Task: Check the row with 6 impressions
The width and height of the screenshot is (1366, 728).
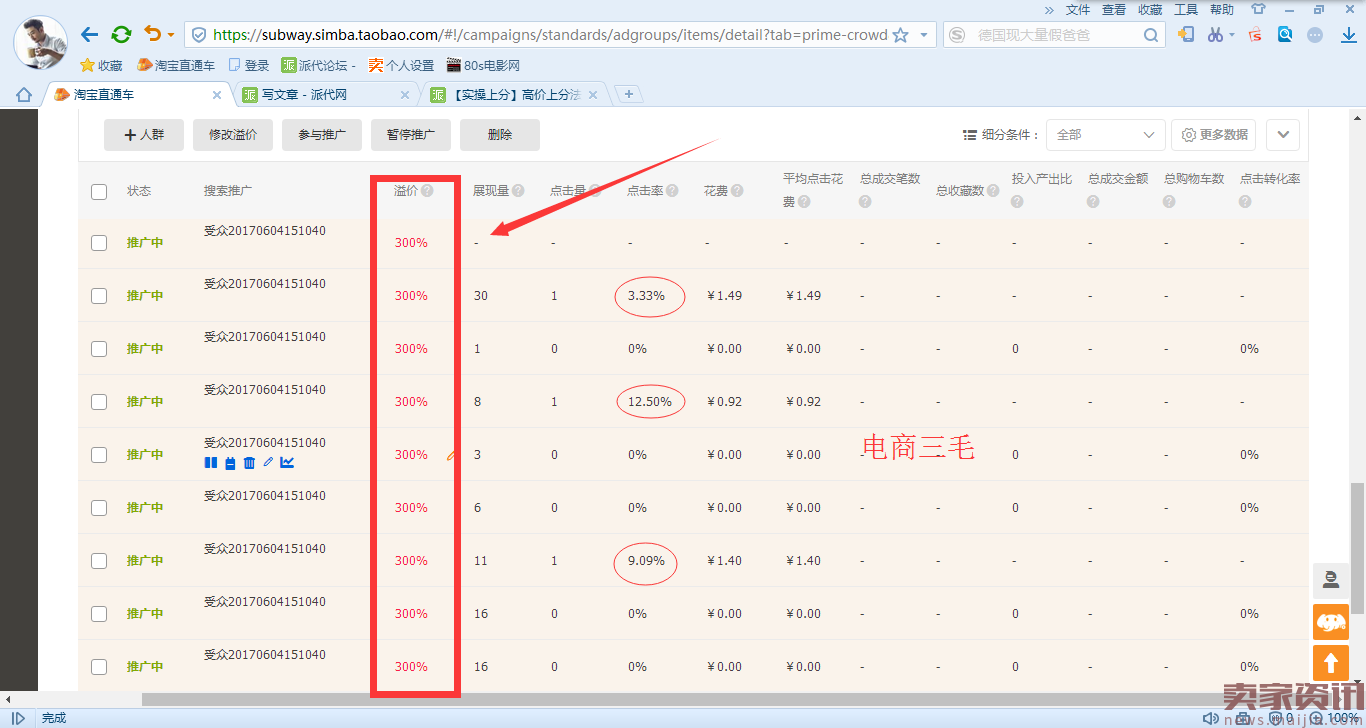Action: (99, 508)
